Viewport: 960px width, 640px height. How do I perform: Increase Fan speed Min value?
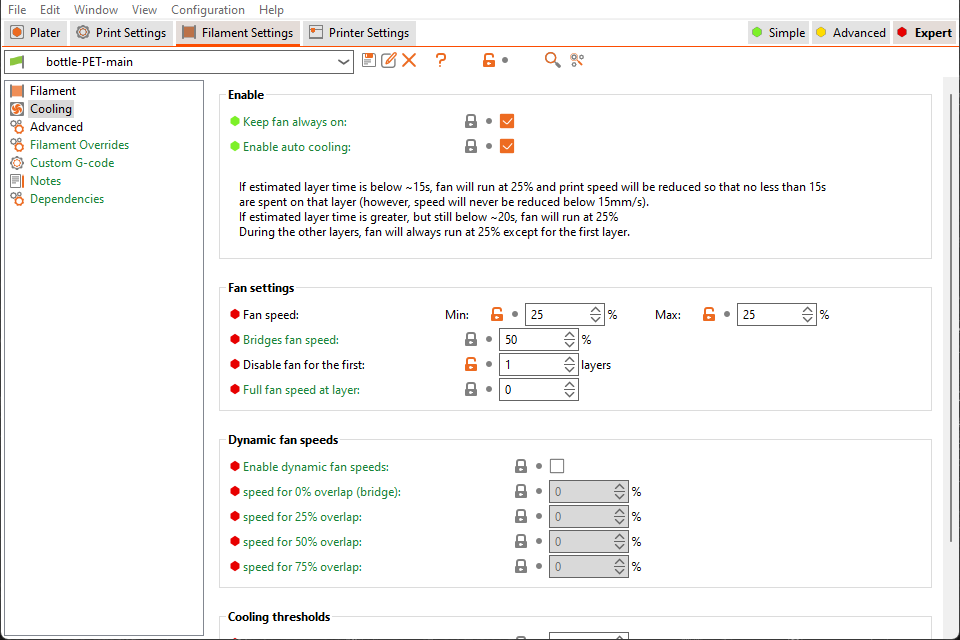click(x=596, y=310)
